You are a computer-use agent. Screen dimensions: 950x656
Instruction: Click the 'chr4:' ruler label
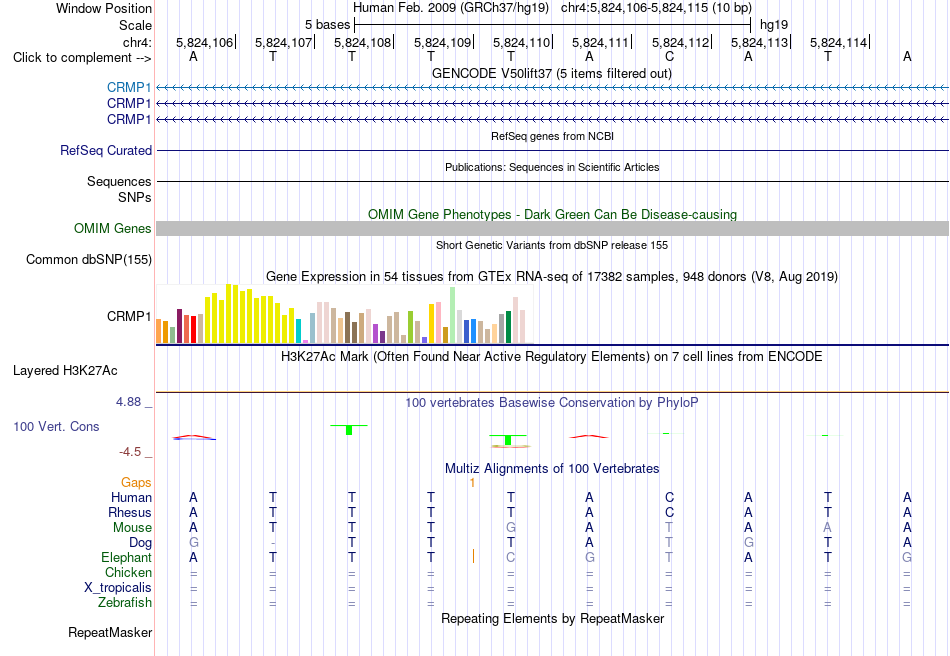137,42
